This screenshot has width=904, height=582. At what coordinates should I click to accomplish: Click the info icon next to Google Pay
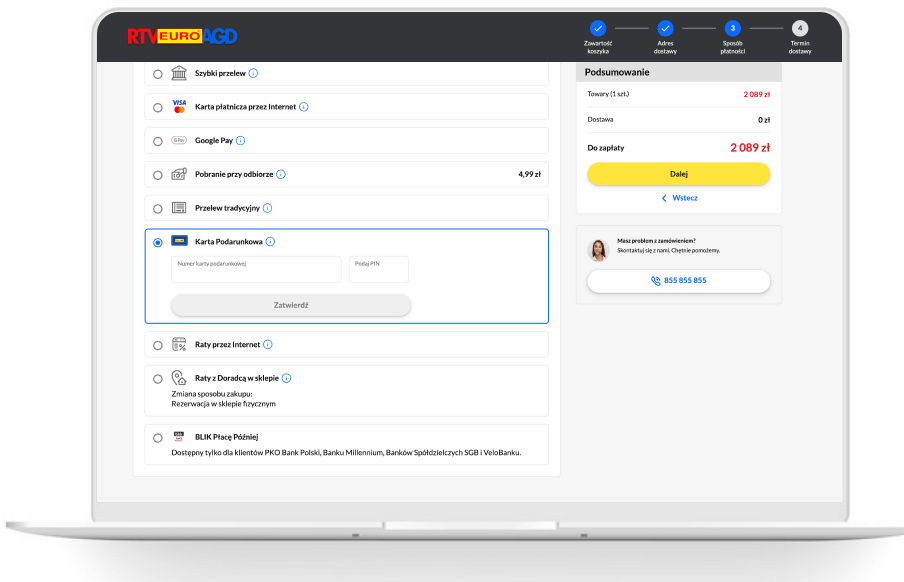coord(241,141)
